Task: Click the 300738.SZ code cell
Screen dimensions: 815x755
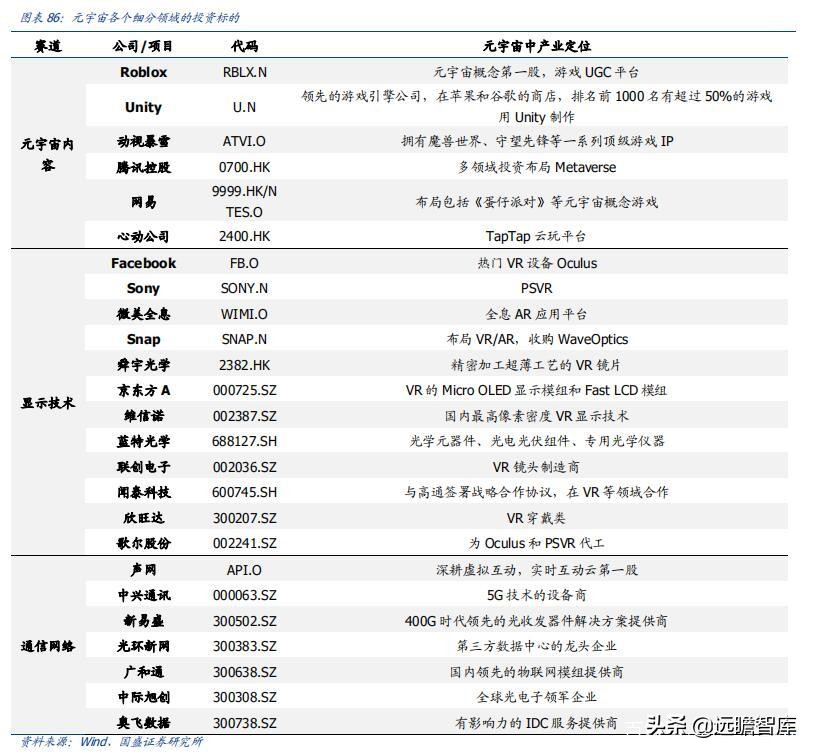Action: [x=244, y=723]
